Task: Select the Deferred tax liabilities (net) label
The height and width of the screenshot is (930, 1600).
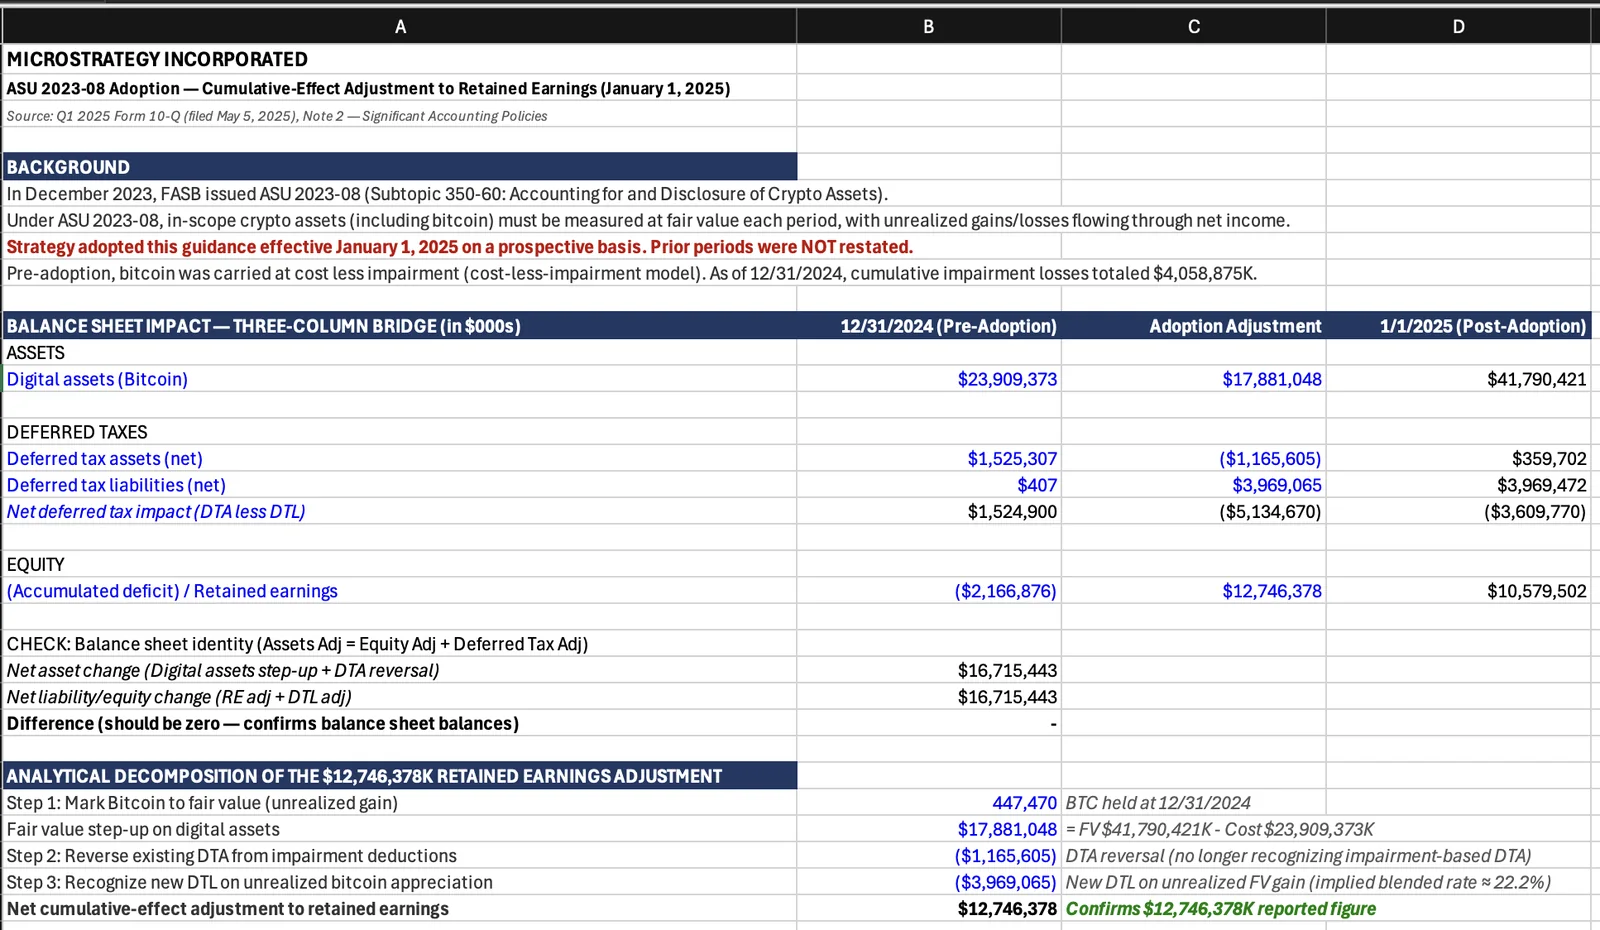Action: [x=400, y=485]
